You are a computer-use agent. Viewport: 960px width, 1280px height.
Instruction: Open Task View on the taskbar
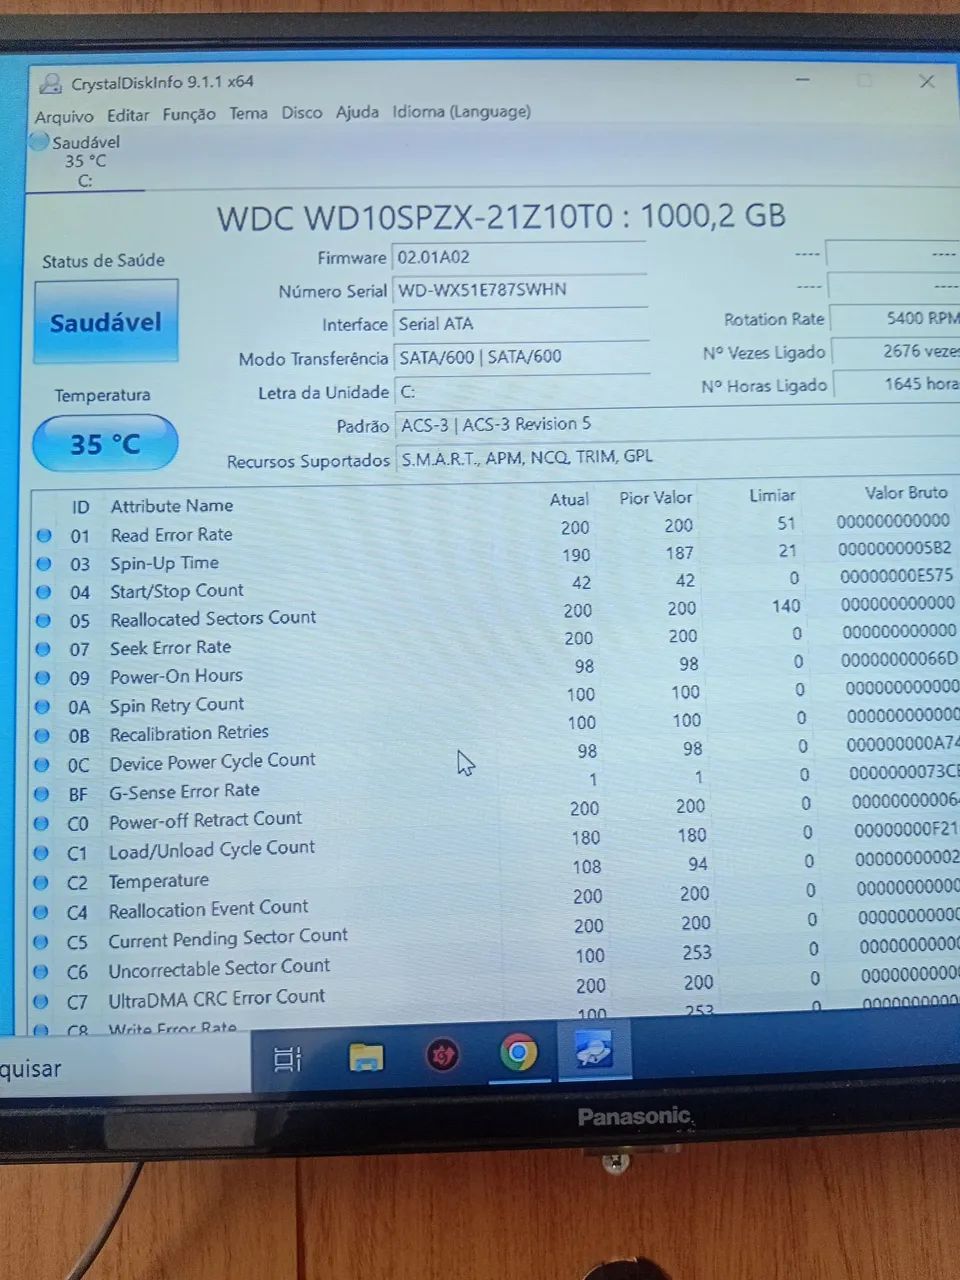click(x=288, y=1058)
